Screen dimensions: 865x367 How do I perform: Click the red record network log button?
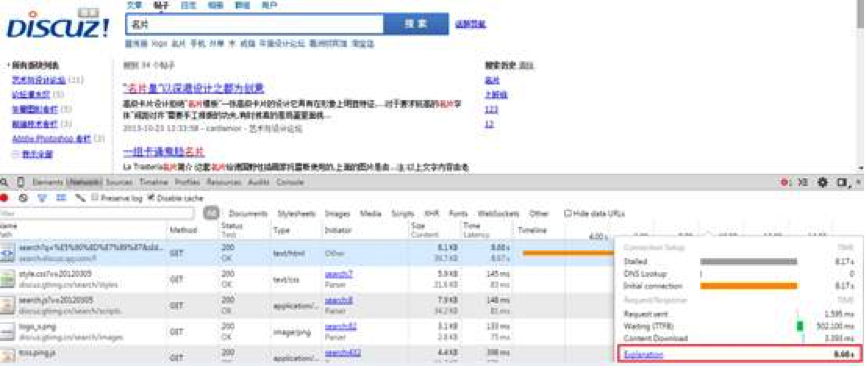click(4, 198)
